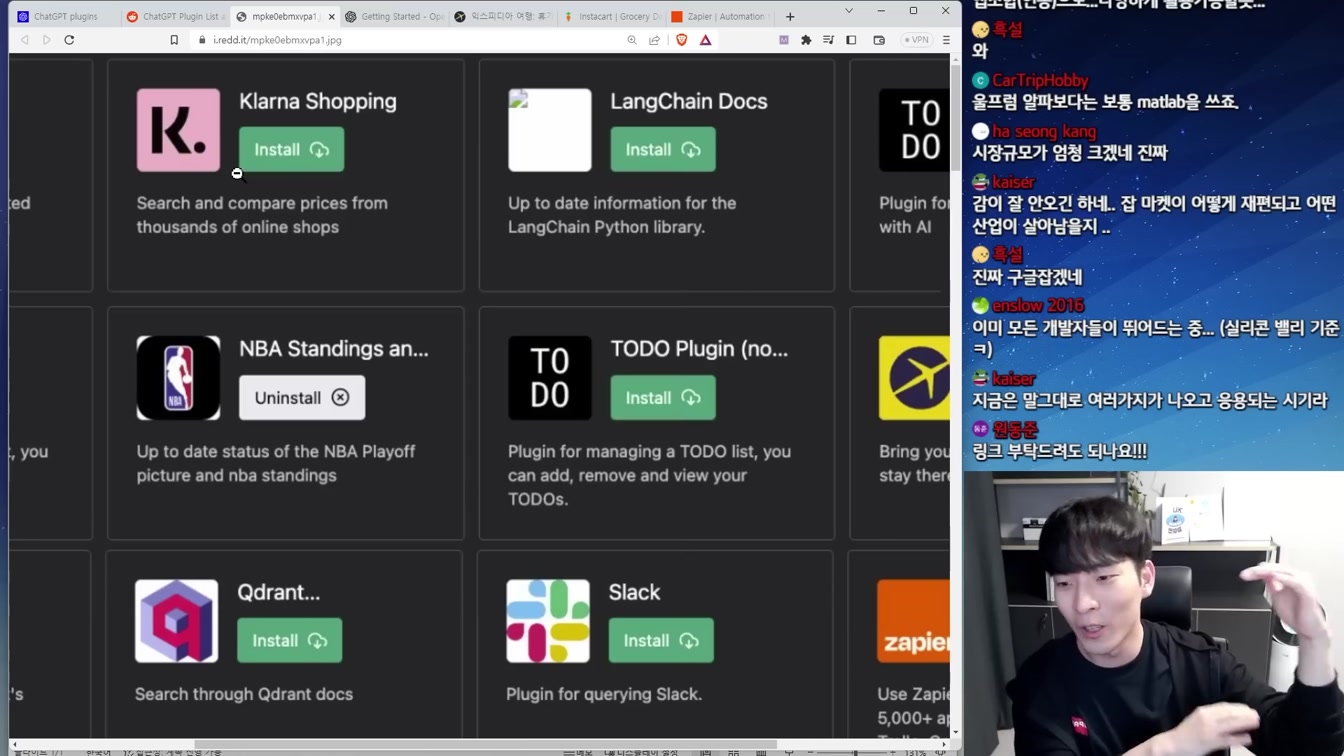Screen dimensions: 1344x756
Task: Open the media playlist toolbar icon
Action: pos(828,40)
